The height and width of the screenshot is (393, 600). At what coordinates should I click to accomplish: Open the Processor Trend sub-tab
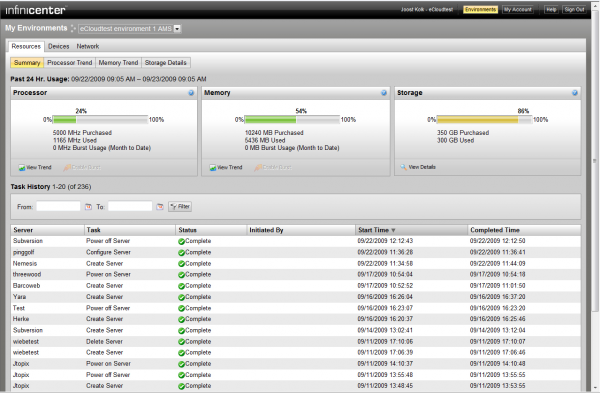click(70, 63)
